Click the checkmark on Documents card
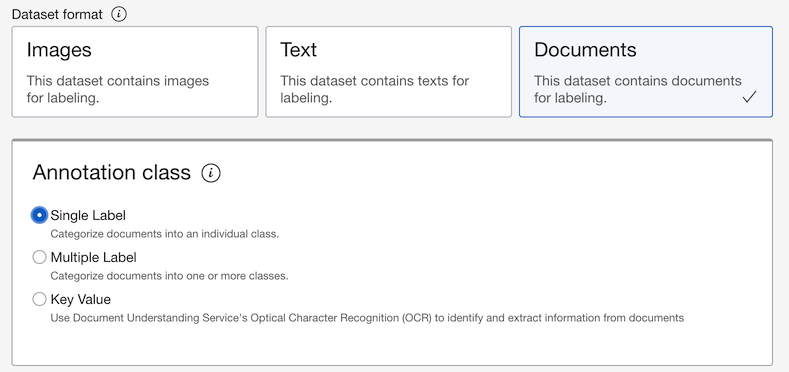The height and width of the screenshot is (372, 789). click(749, 97)
